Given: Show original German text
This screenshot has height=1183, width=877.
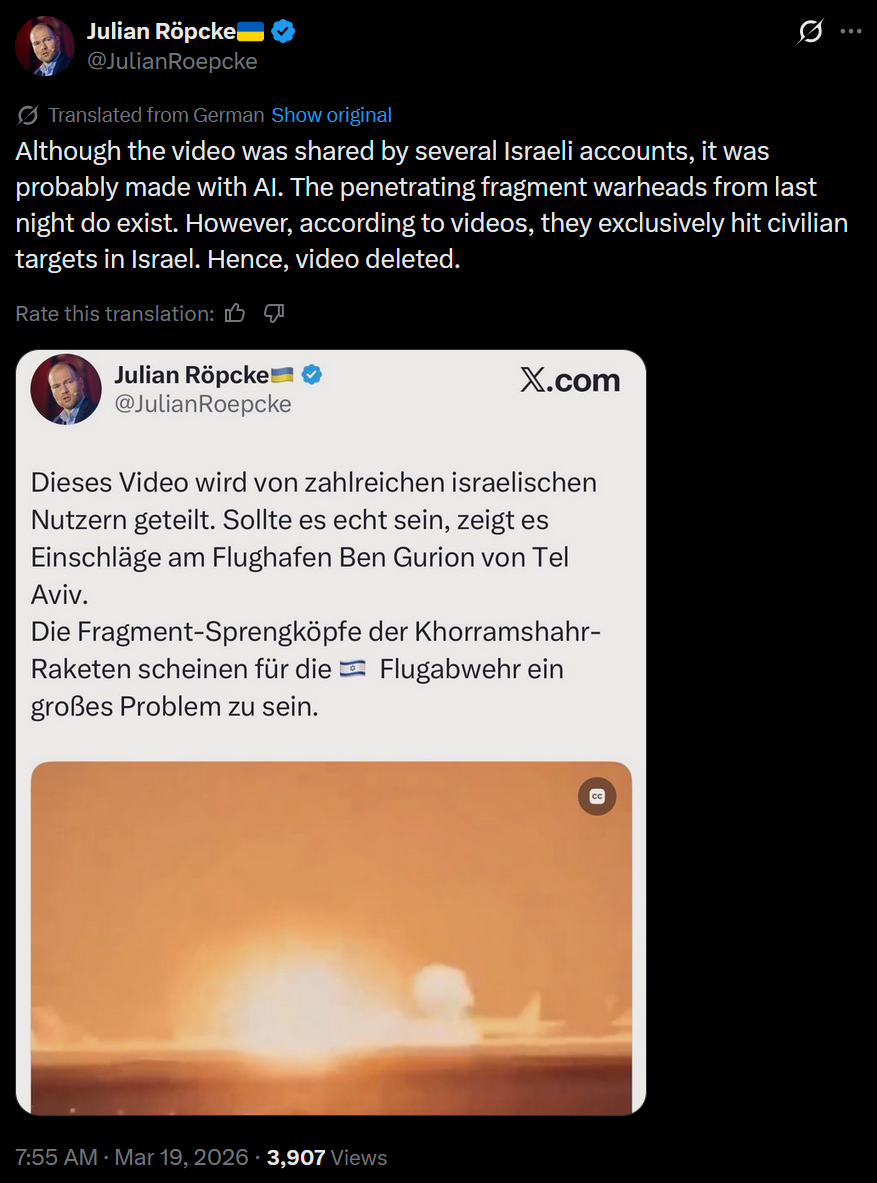Looking at the screenshot, I should tap(331, 115).
